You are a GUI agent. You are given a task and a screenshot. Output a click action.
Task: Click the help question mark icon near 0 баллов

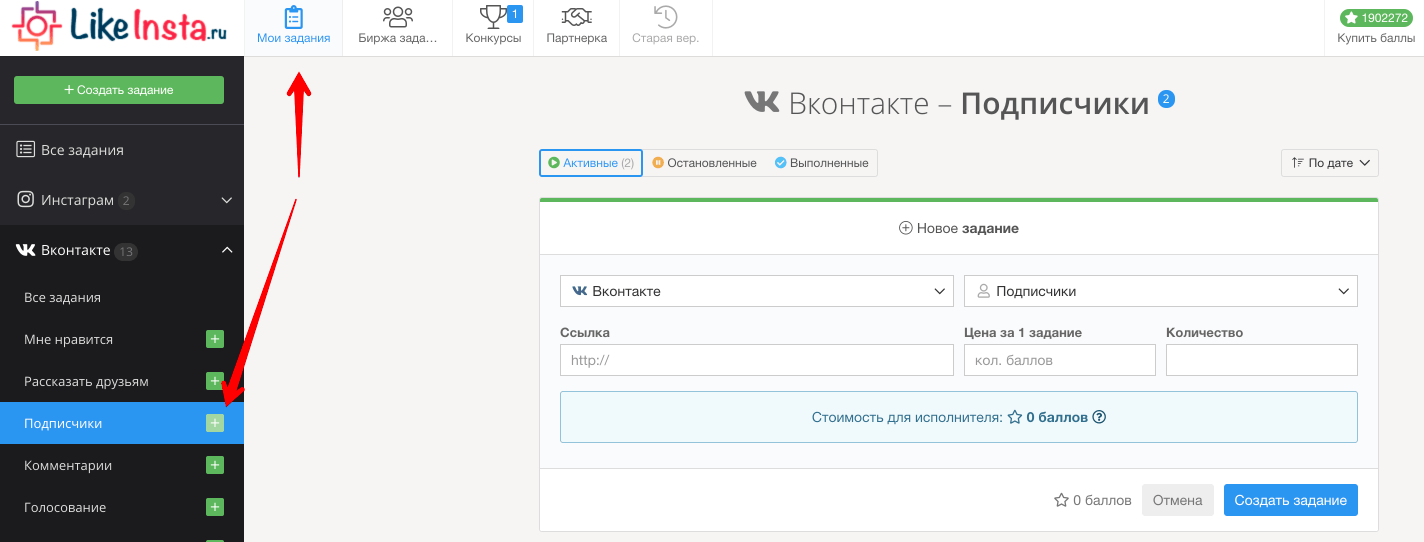(1099, 417)
